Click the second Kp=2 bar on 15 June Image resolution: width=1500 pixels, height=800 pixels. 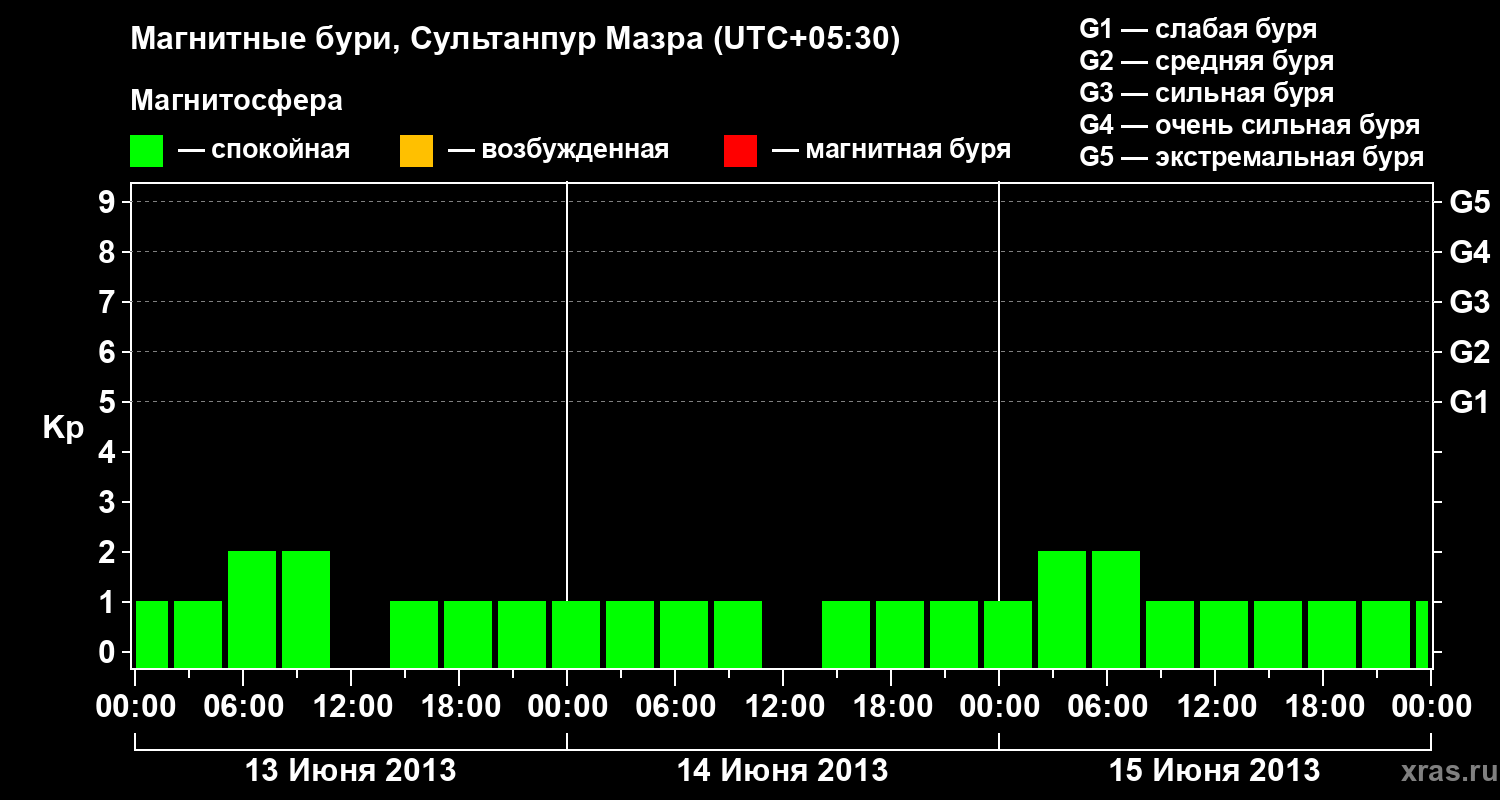point(1116,609)
